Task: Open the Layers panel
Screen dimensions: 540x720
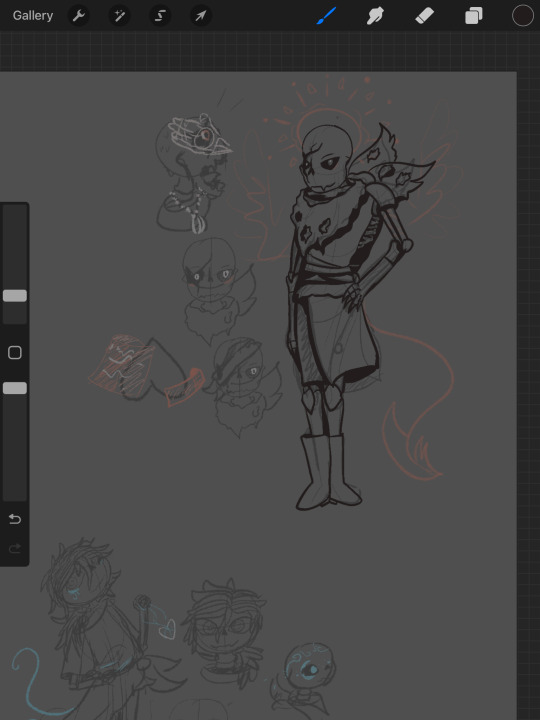Action: click(473, 16)
